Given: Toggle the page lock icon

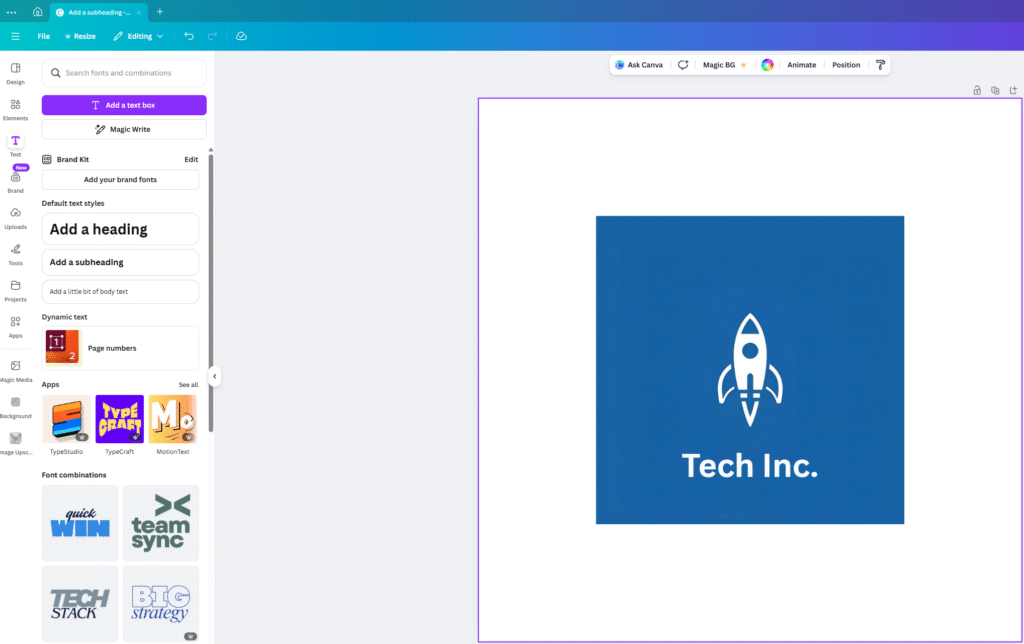Looking at the screenshot, I should (x=977, y=90).
